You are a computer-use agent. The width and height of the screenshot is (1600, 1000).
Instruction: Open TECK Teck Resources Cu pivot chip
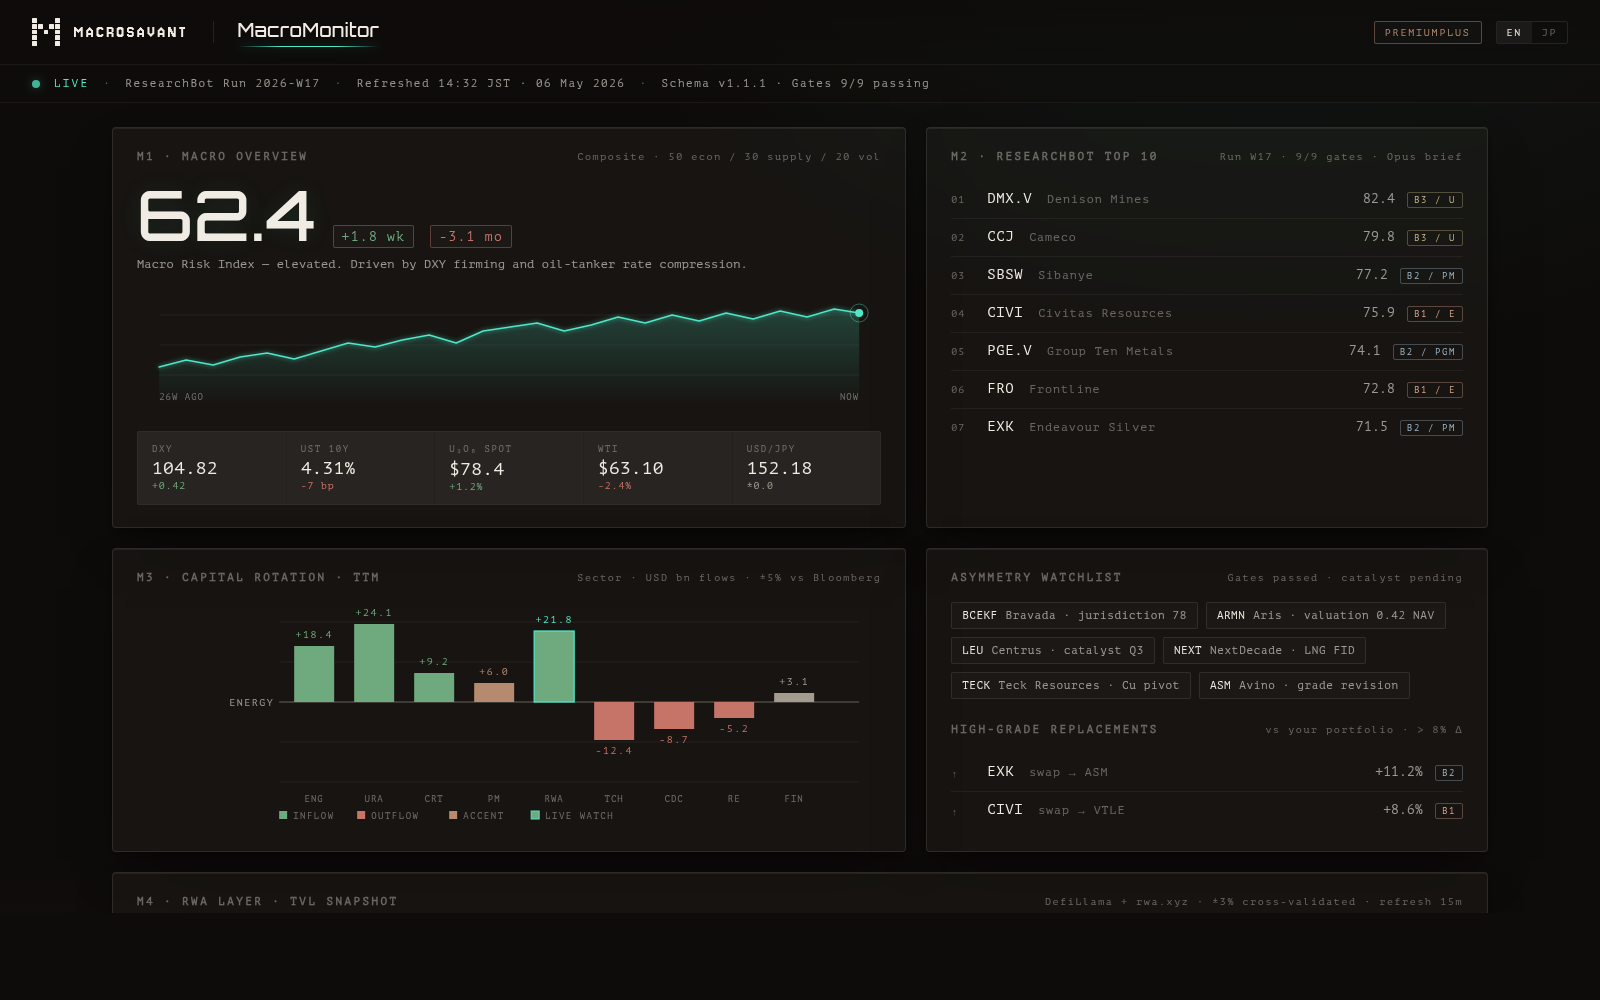pyautogui.click(x=1071, y=686)
